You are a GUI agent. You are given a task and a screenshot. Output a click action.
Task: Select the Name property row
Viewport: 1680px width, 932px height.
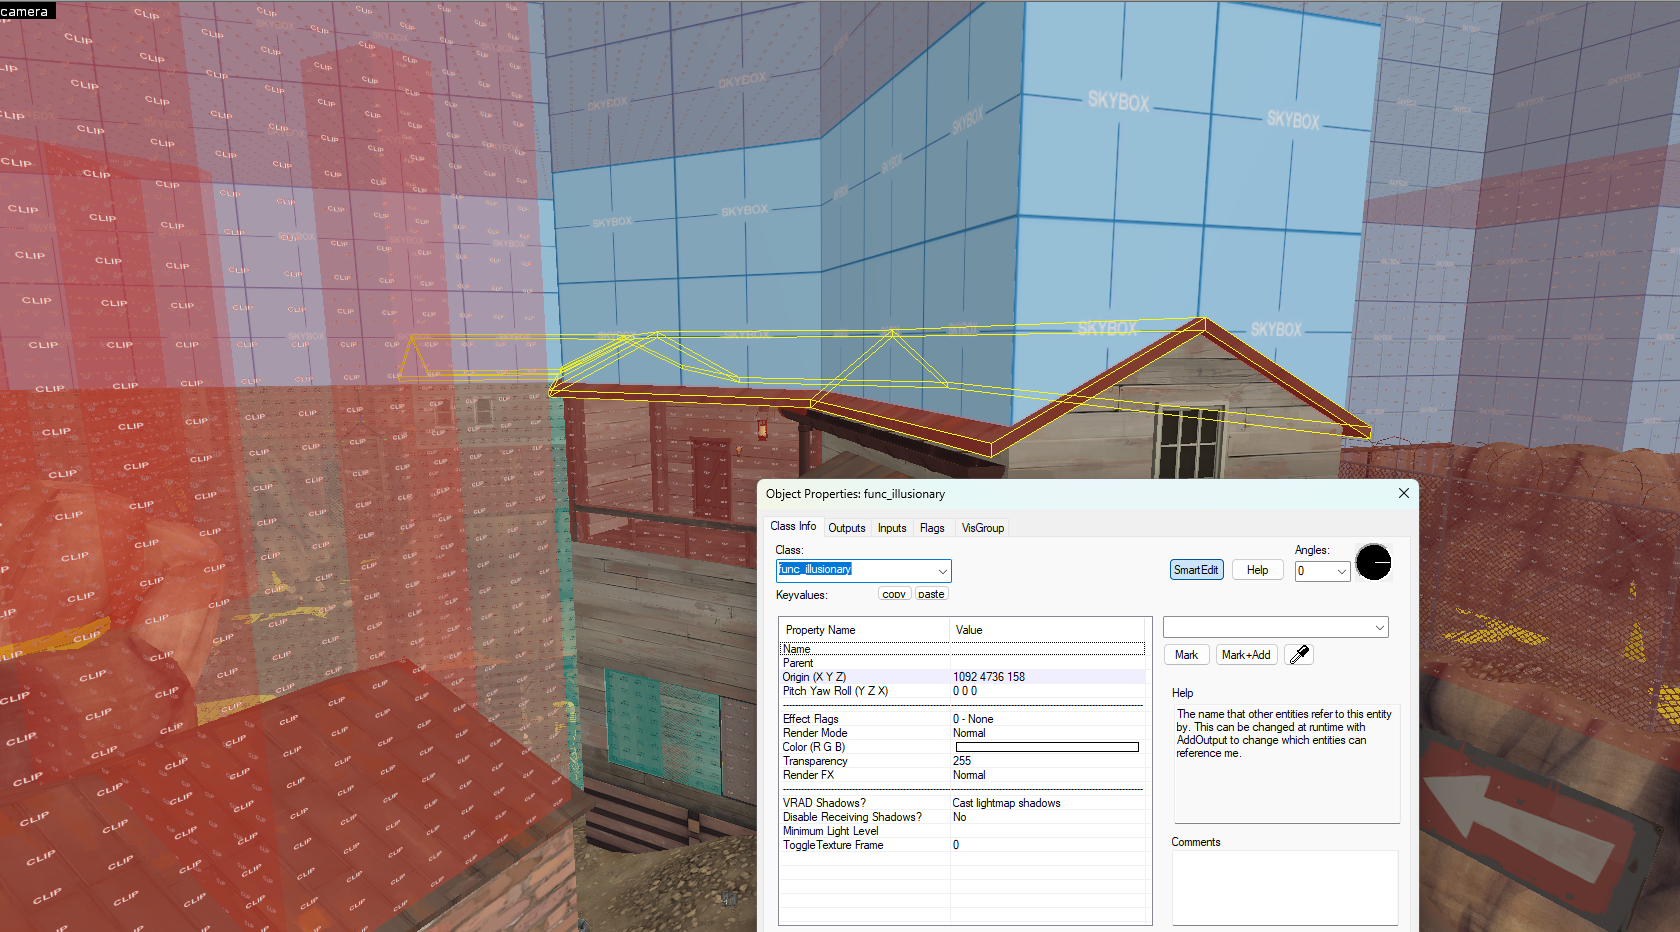click(962, 649)
